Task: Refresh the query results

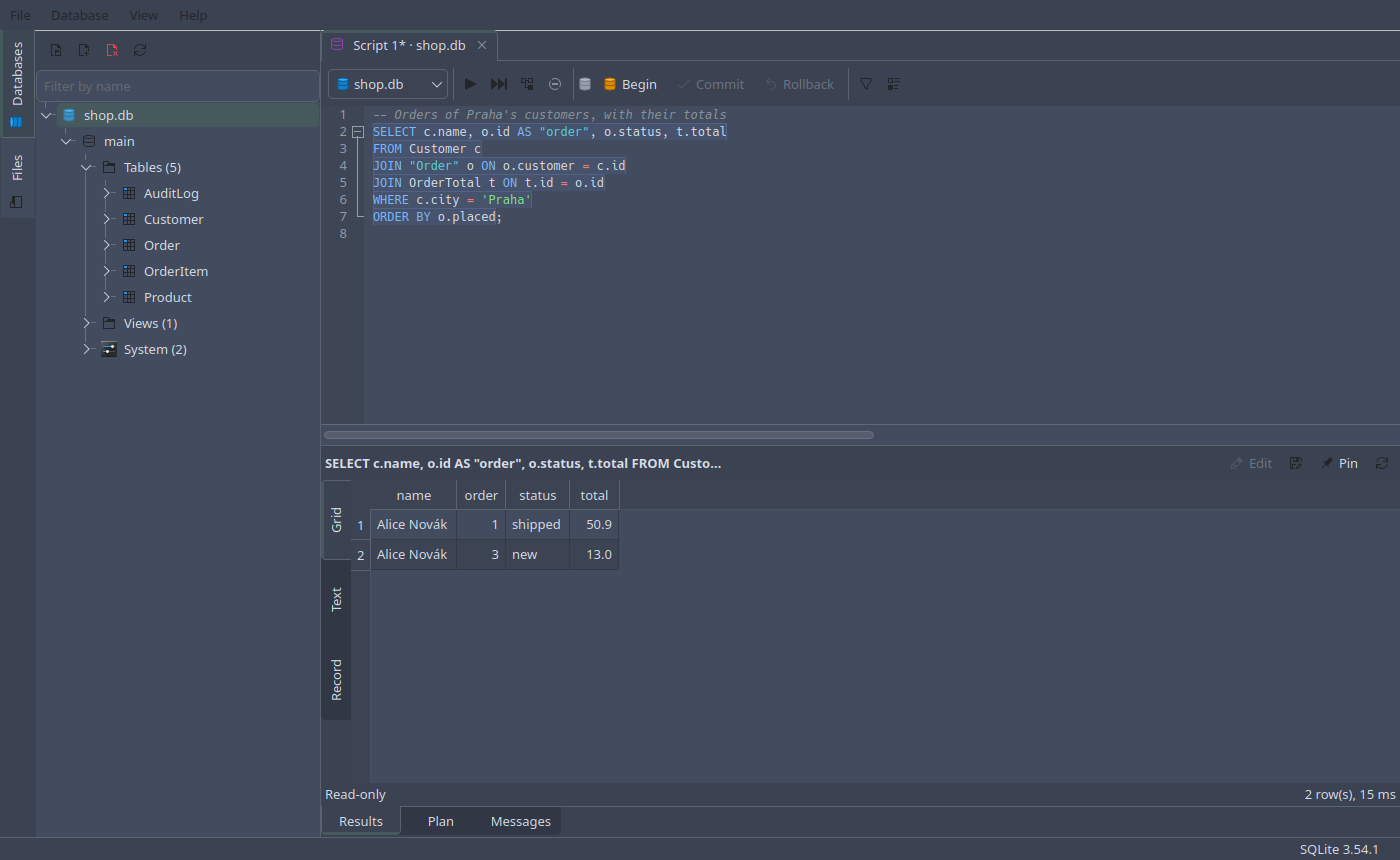Action: coord(1382,463)
